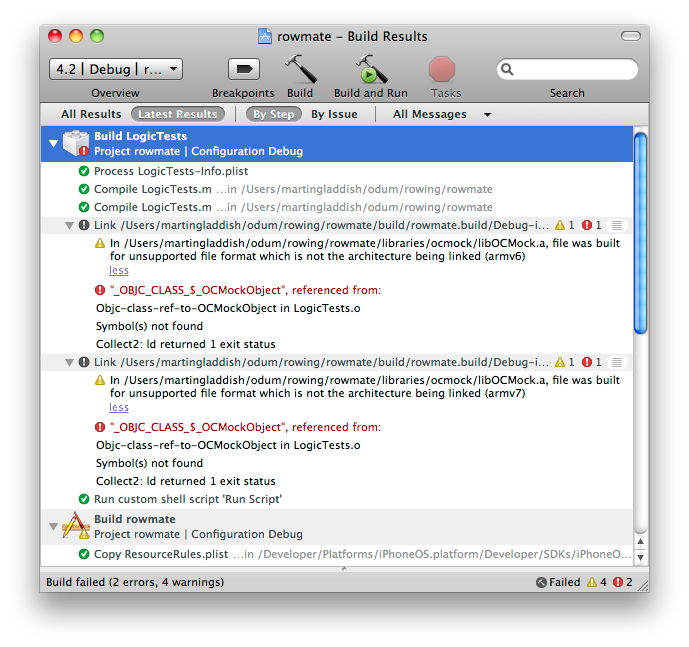Collapse the Build rowmate group
This screenshot has height=647, width=689.
point(54,526)
